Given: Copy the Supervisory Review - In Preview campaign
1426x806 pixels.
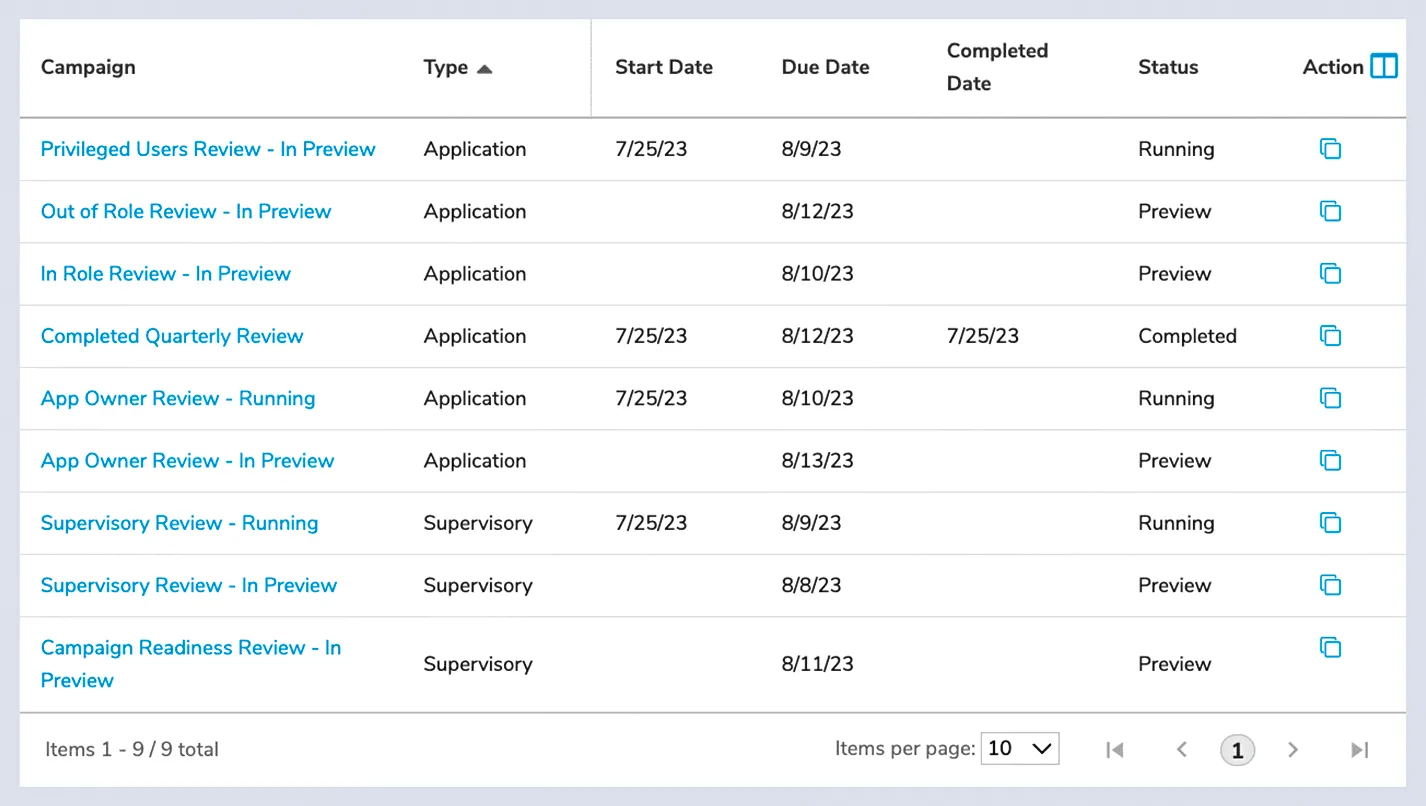Looking at the screenshot, I should tap(1330, 585).
